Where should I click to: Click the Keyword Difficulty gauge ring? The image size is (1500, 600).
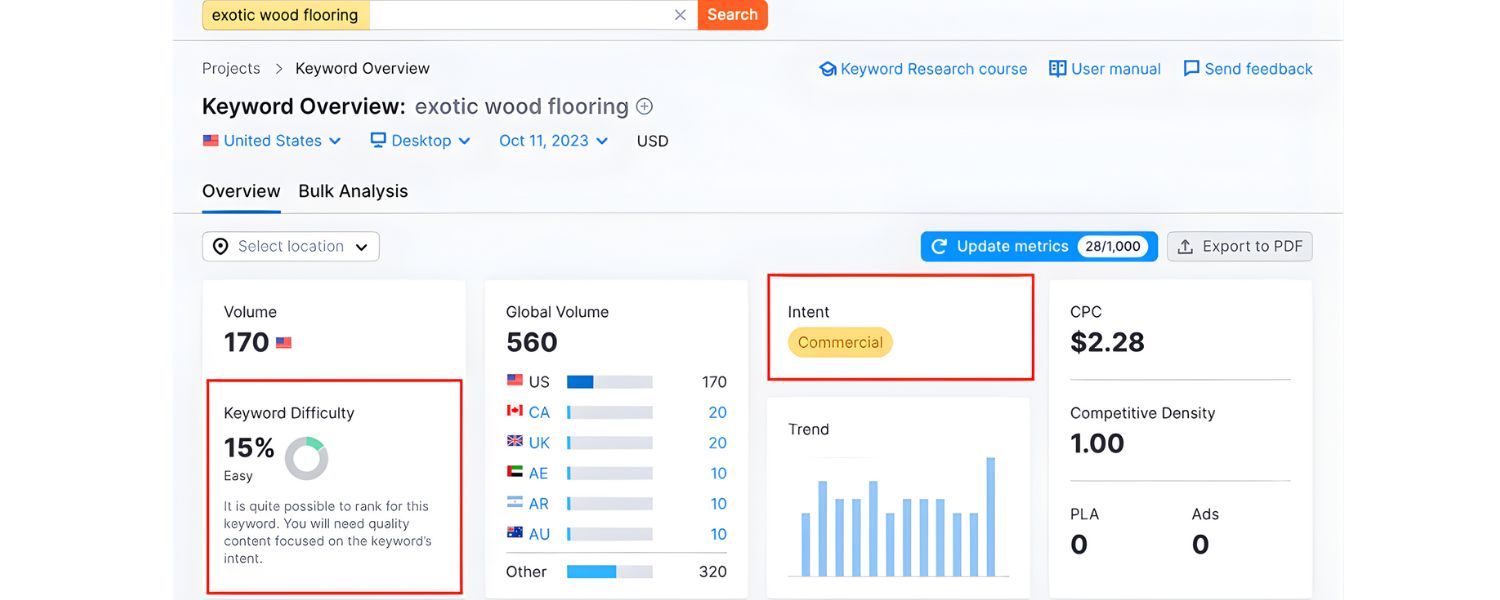pyautogui.click(x=305, y=458)
